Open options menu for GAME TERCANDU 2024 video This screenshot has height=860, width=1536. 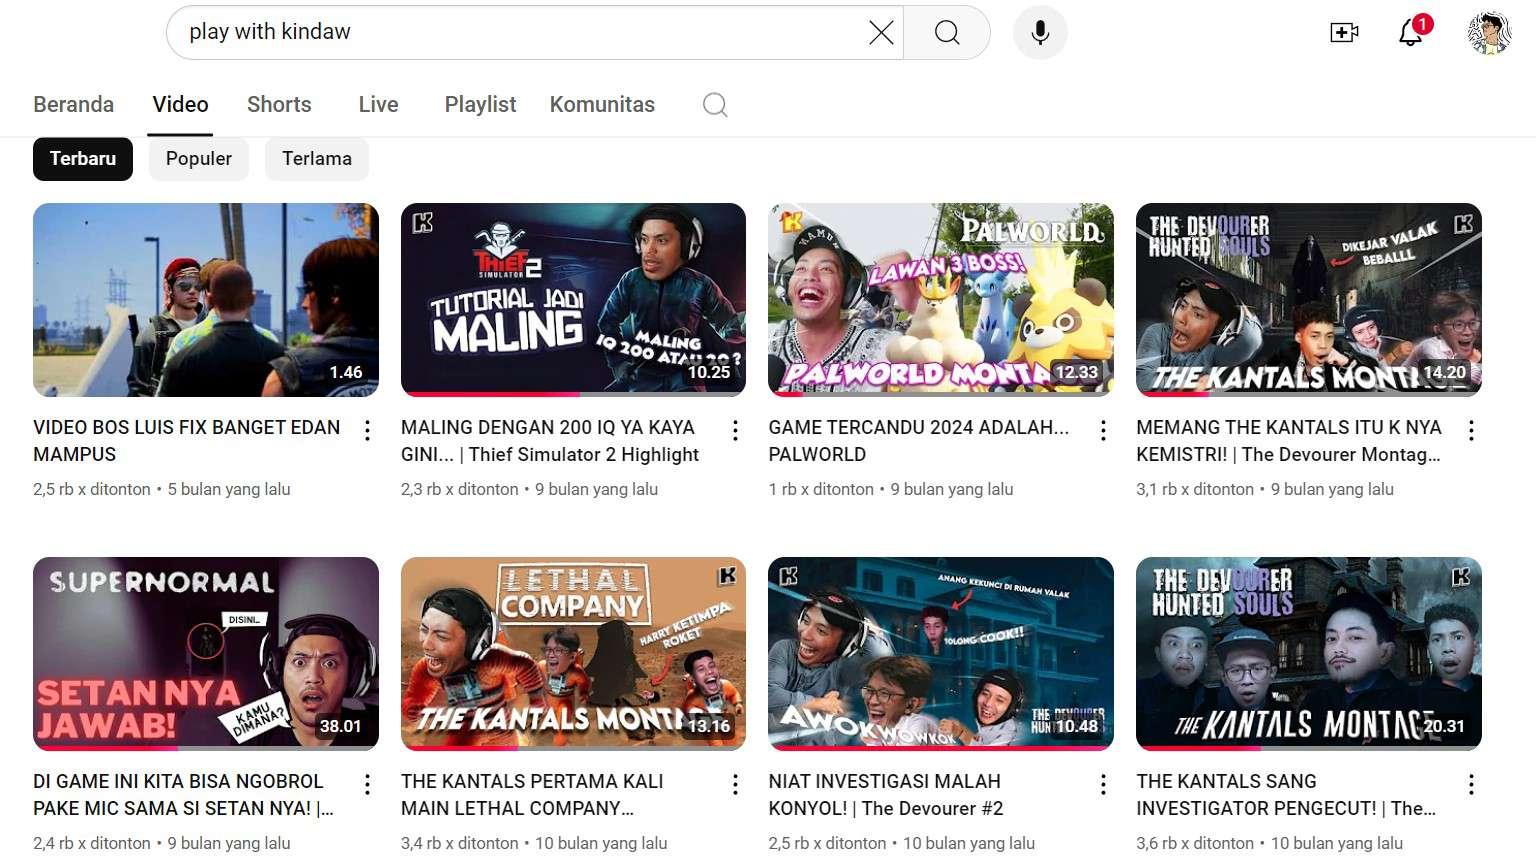click(1103, 430)
